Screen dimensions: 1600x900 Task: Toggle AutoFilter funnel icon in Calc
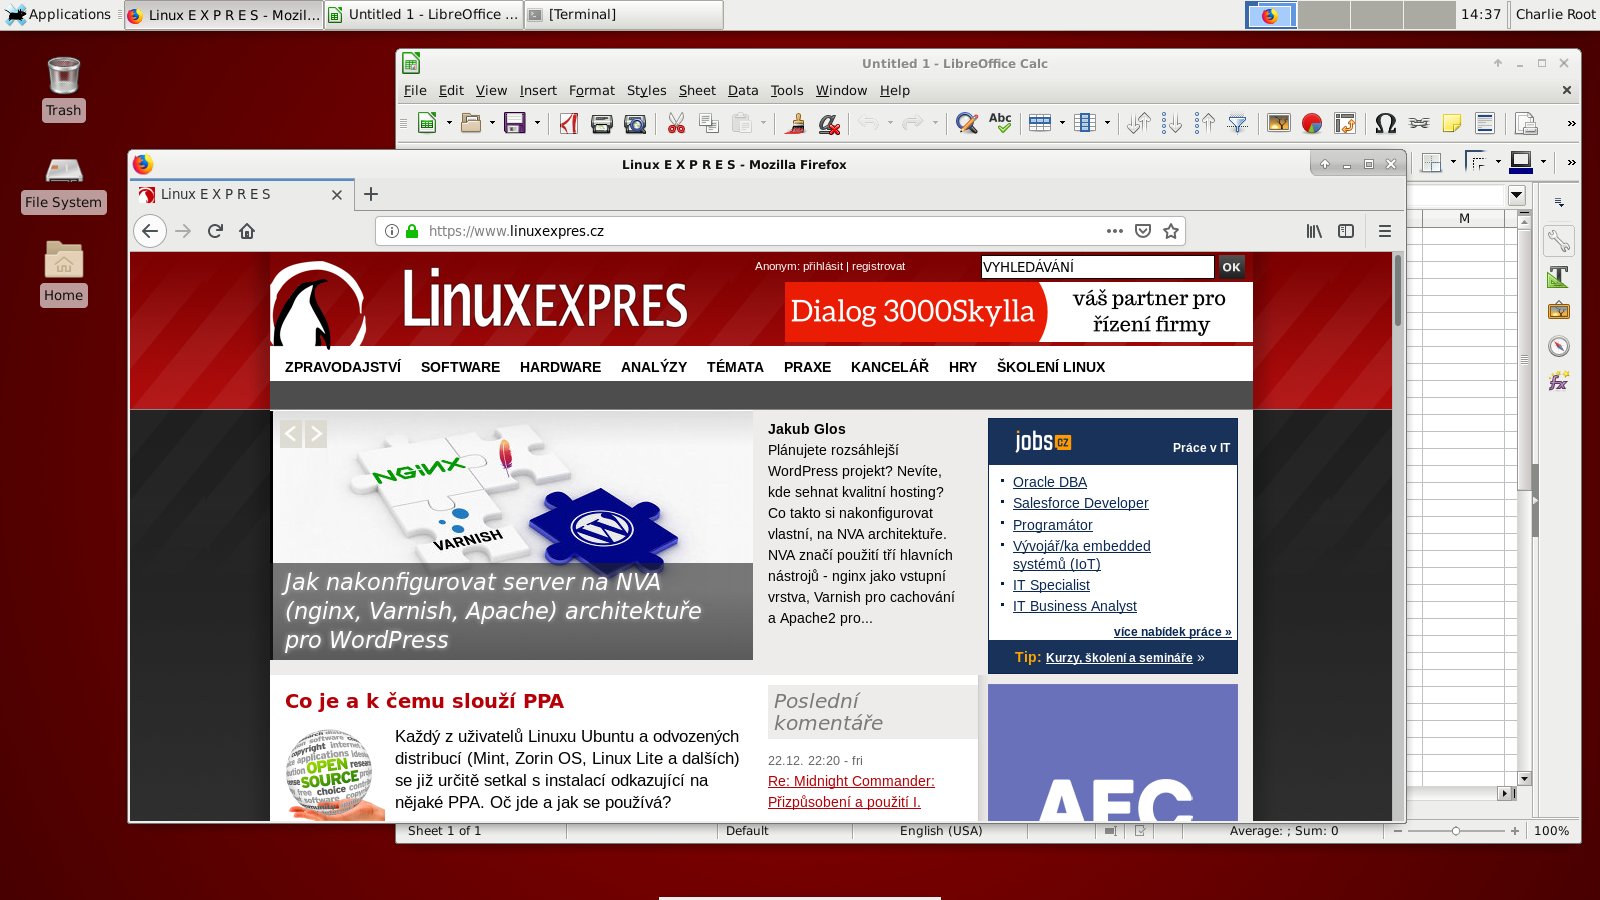[1238, 123]
